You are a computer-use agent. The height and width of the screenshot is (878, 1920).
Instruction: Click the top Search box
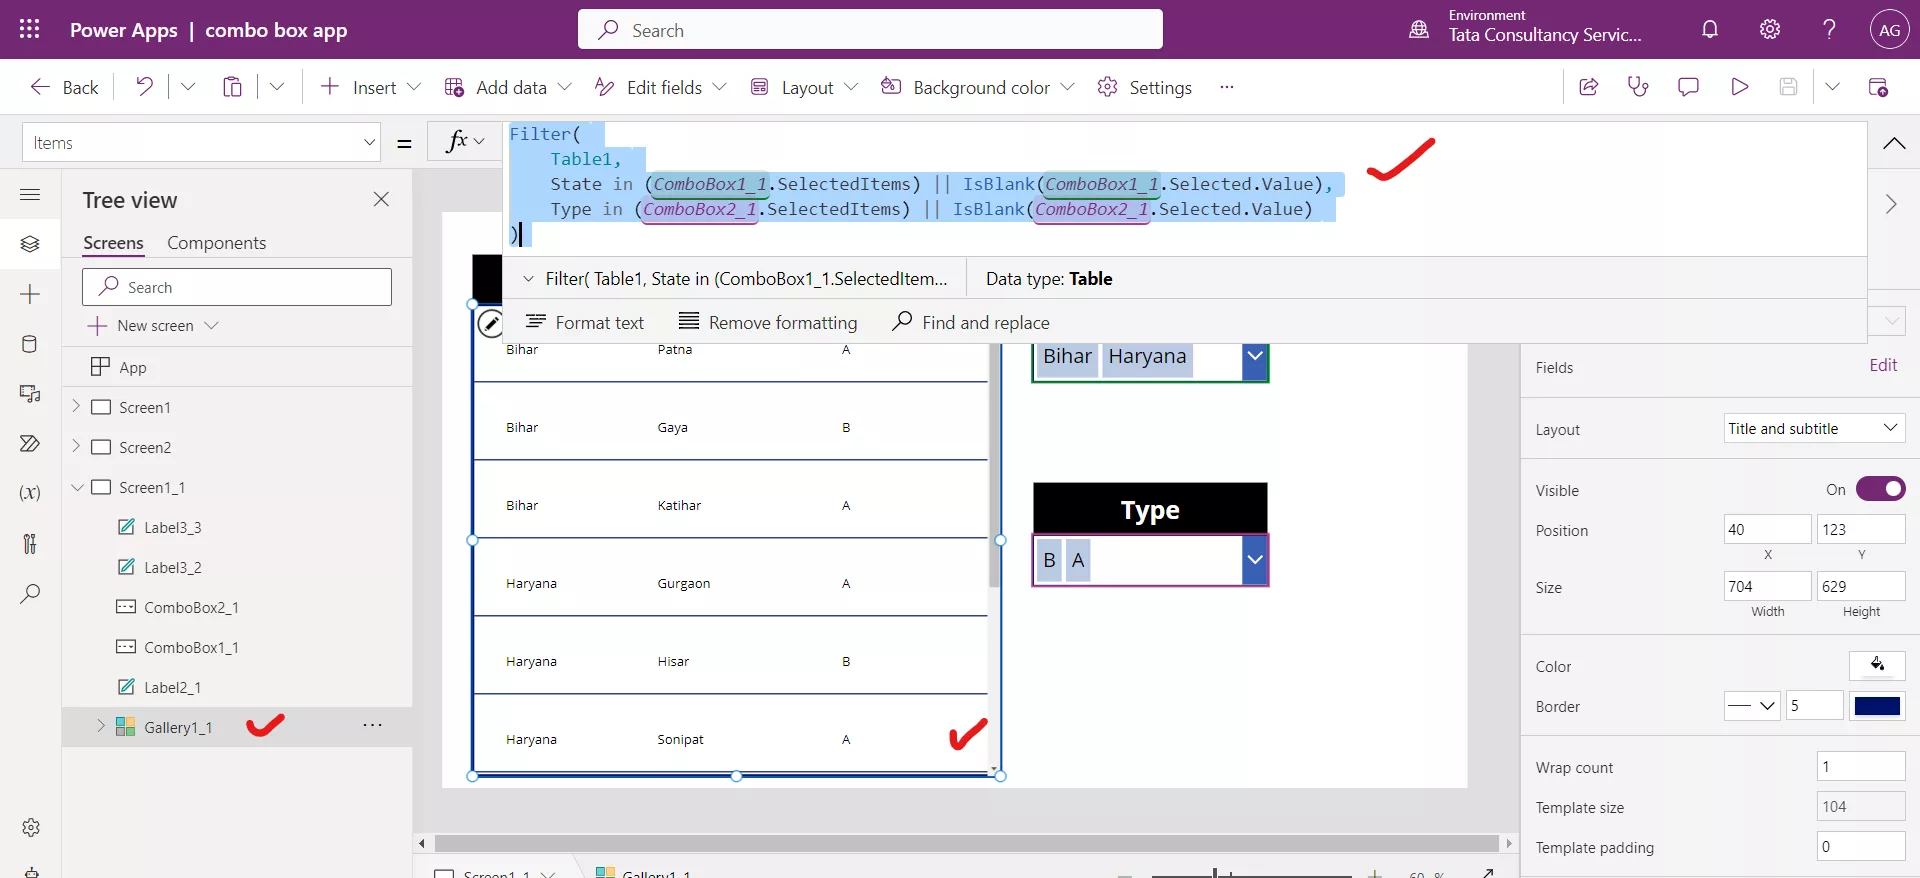pyautogui.click(x=870, y=29)
